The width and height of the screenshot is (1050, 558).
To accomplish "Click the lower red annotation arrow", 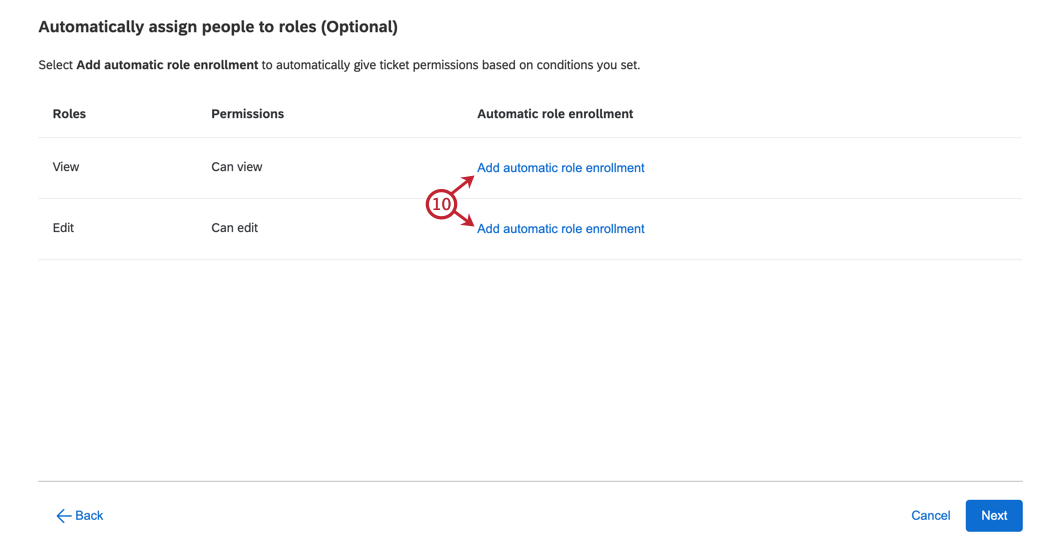I will pyautogui.click(x=462, y=219).
